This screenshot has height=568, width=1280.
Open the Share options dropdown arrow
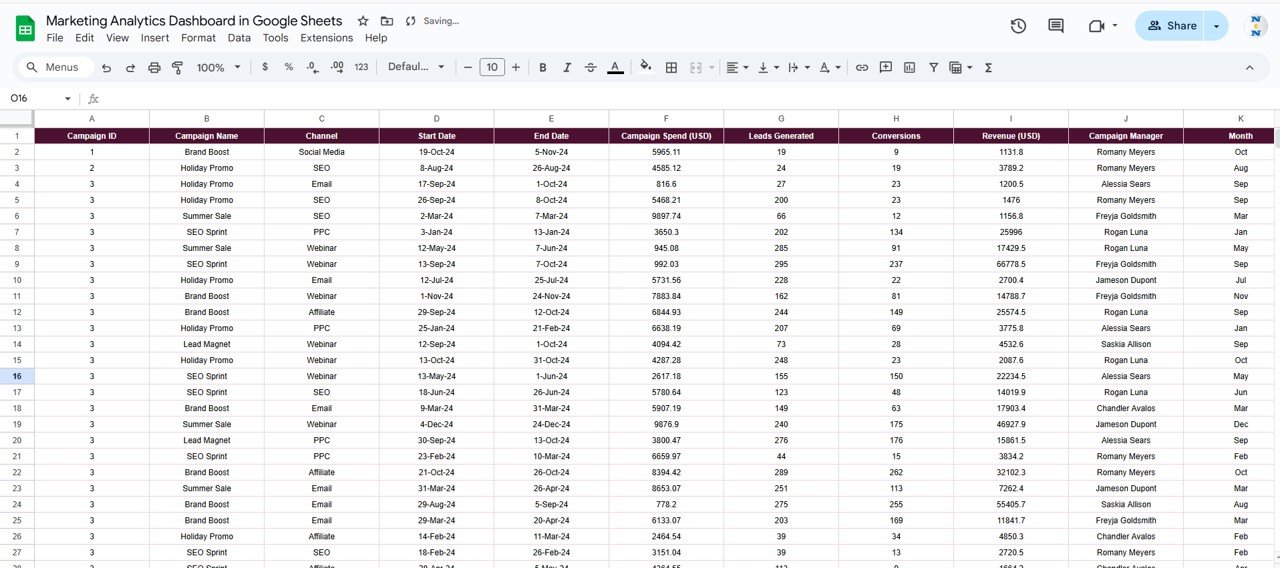[x=1216, y=26]
